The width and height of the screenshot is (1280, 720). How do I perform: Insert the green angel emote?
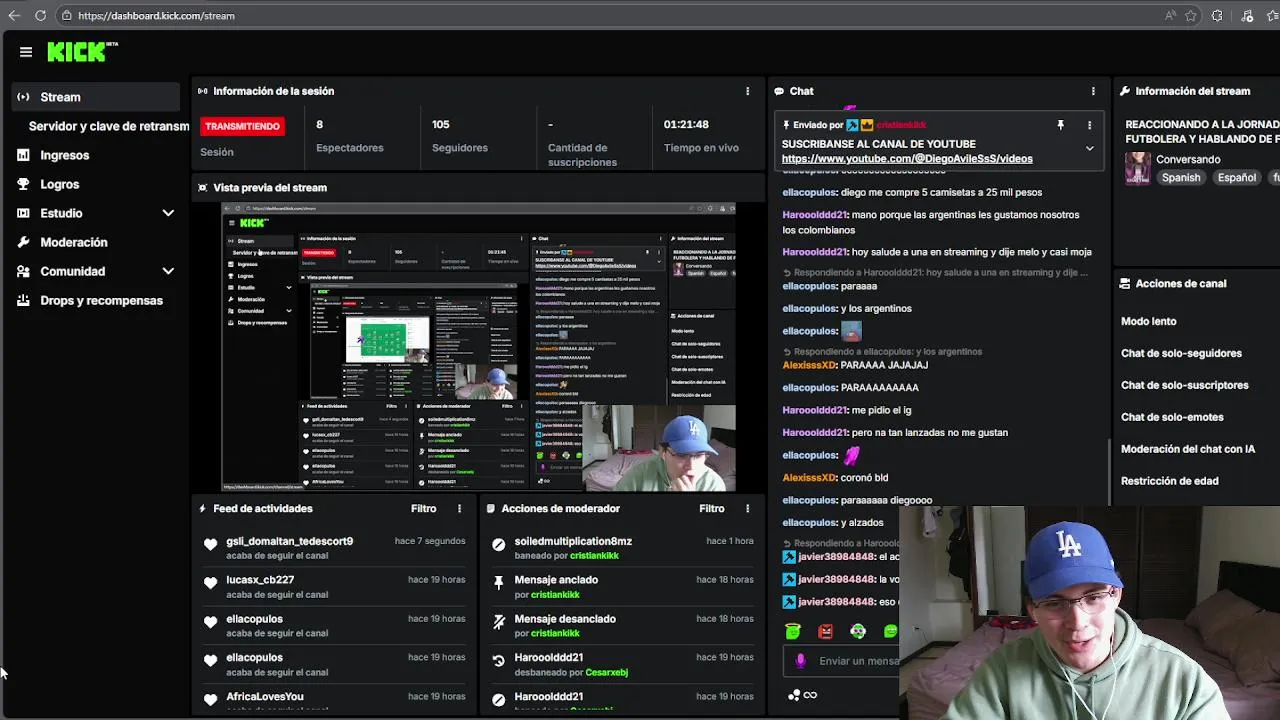(793, 631)
